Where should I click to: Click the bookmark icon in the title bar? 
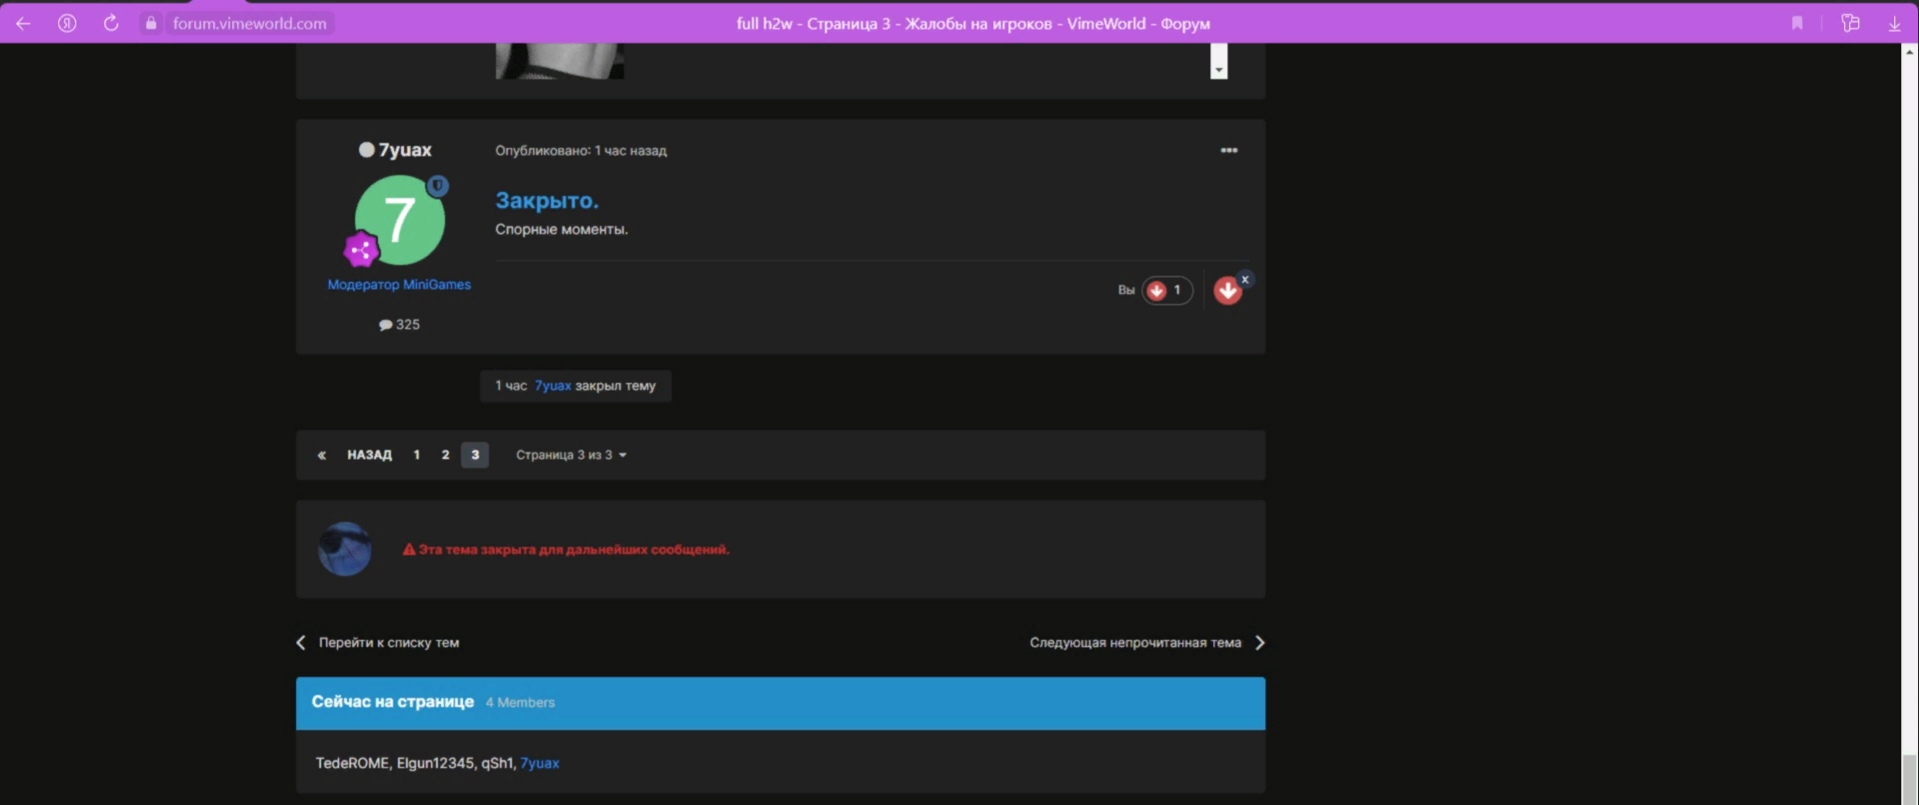point(1797,23)
